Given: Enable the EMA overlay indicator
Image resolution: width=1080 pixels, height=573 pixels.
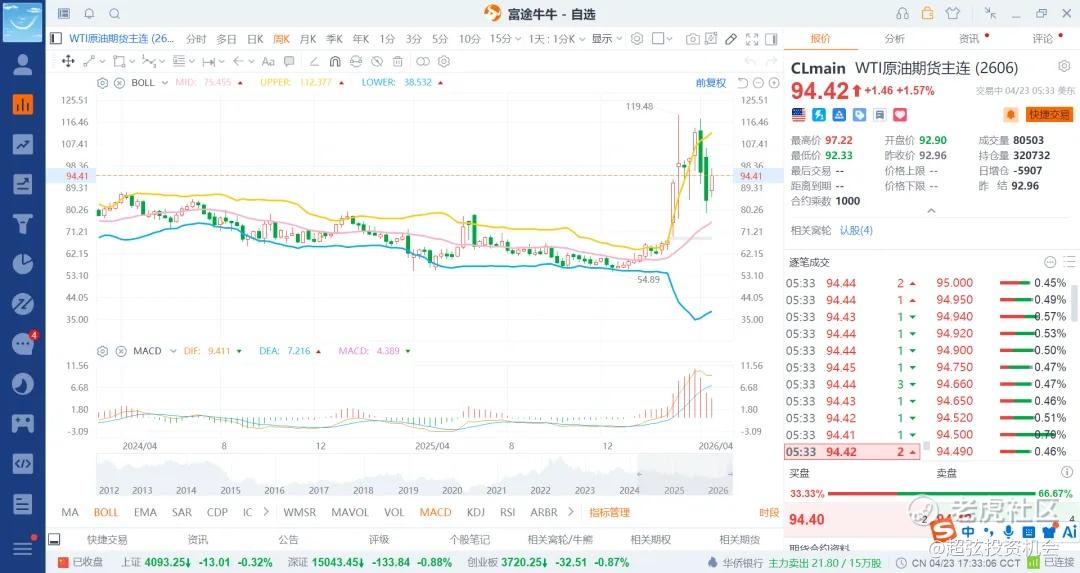Looking at the screenshot, I should [x=145, y=512].
